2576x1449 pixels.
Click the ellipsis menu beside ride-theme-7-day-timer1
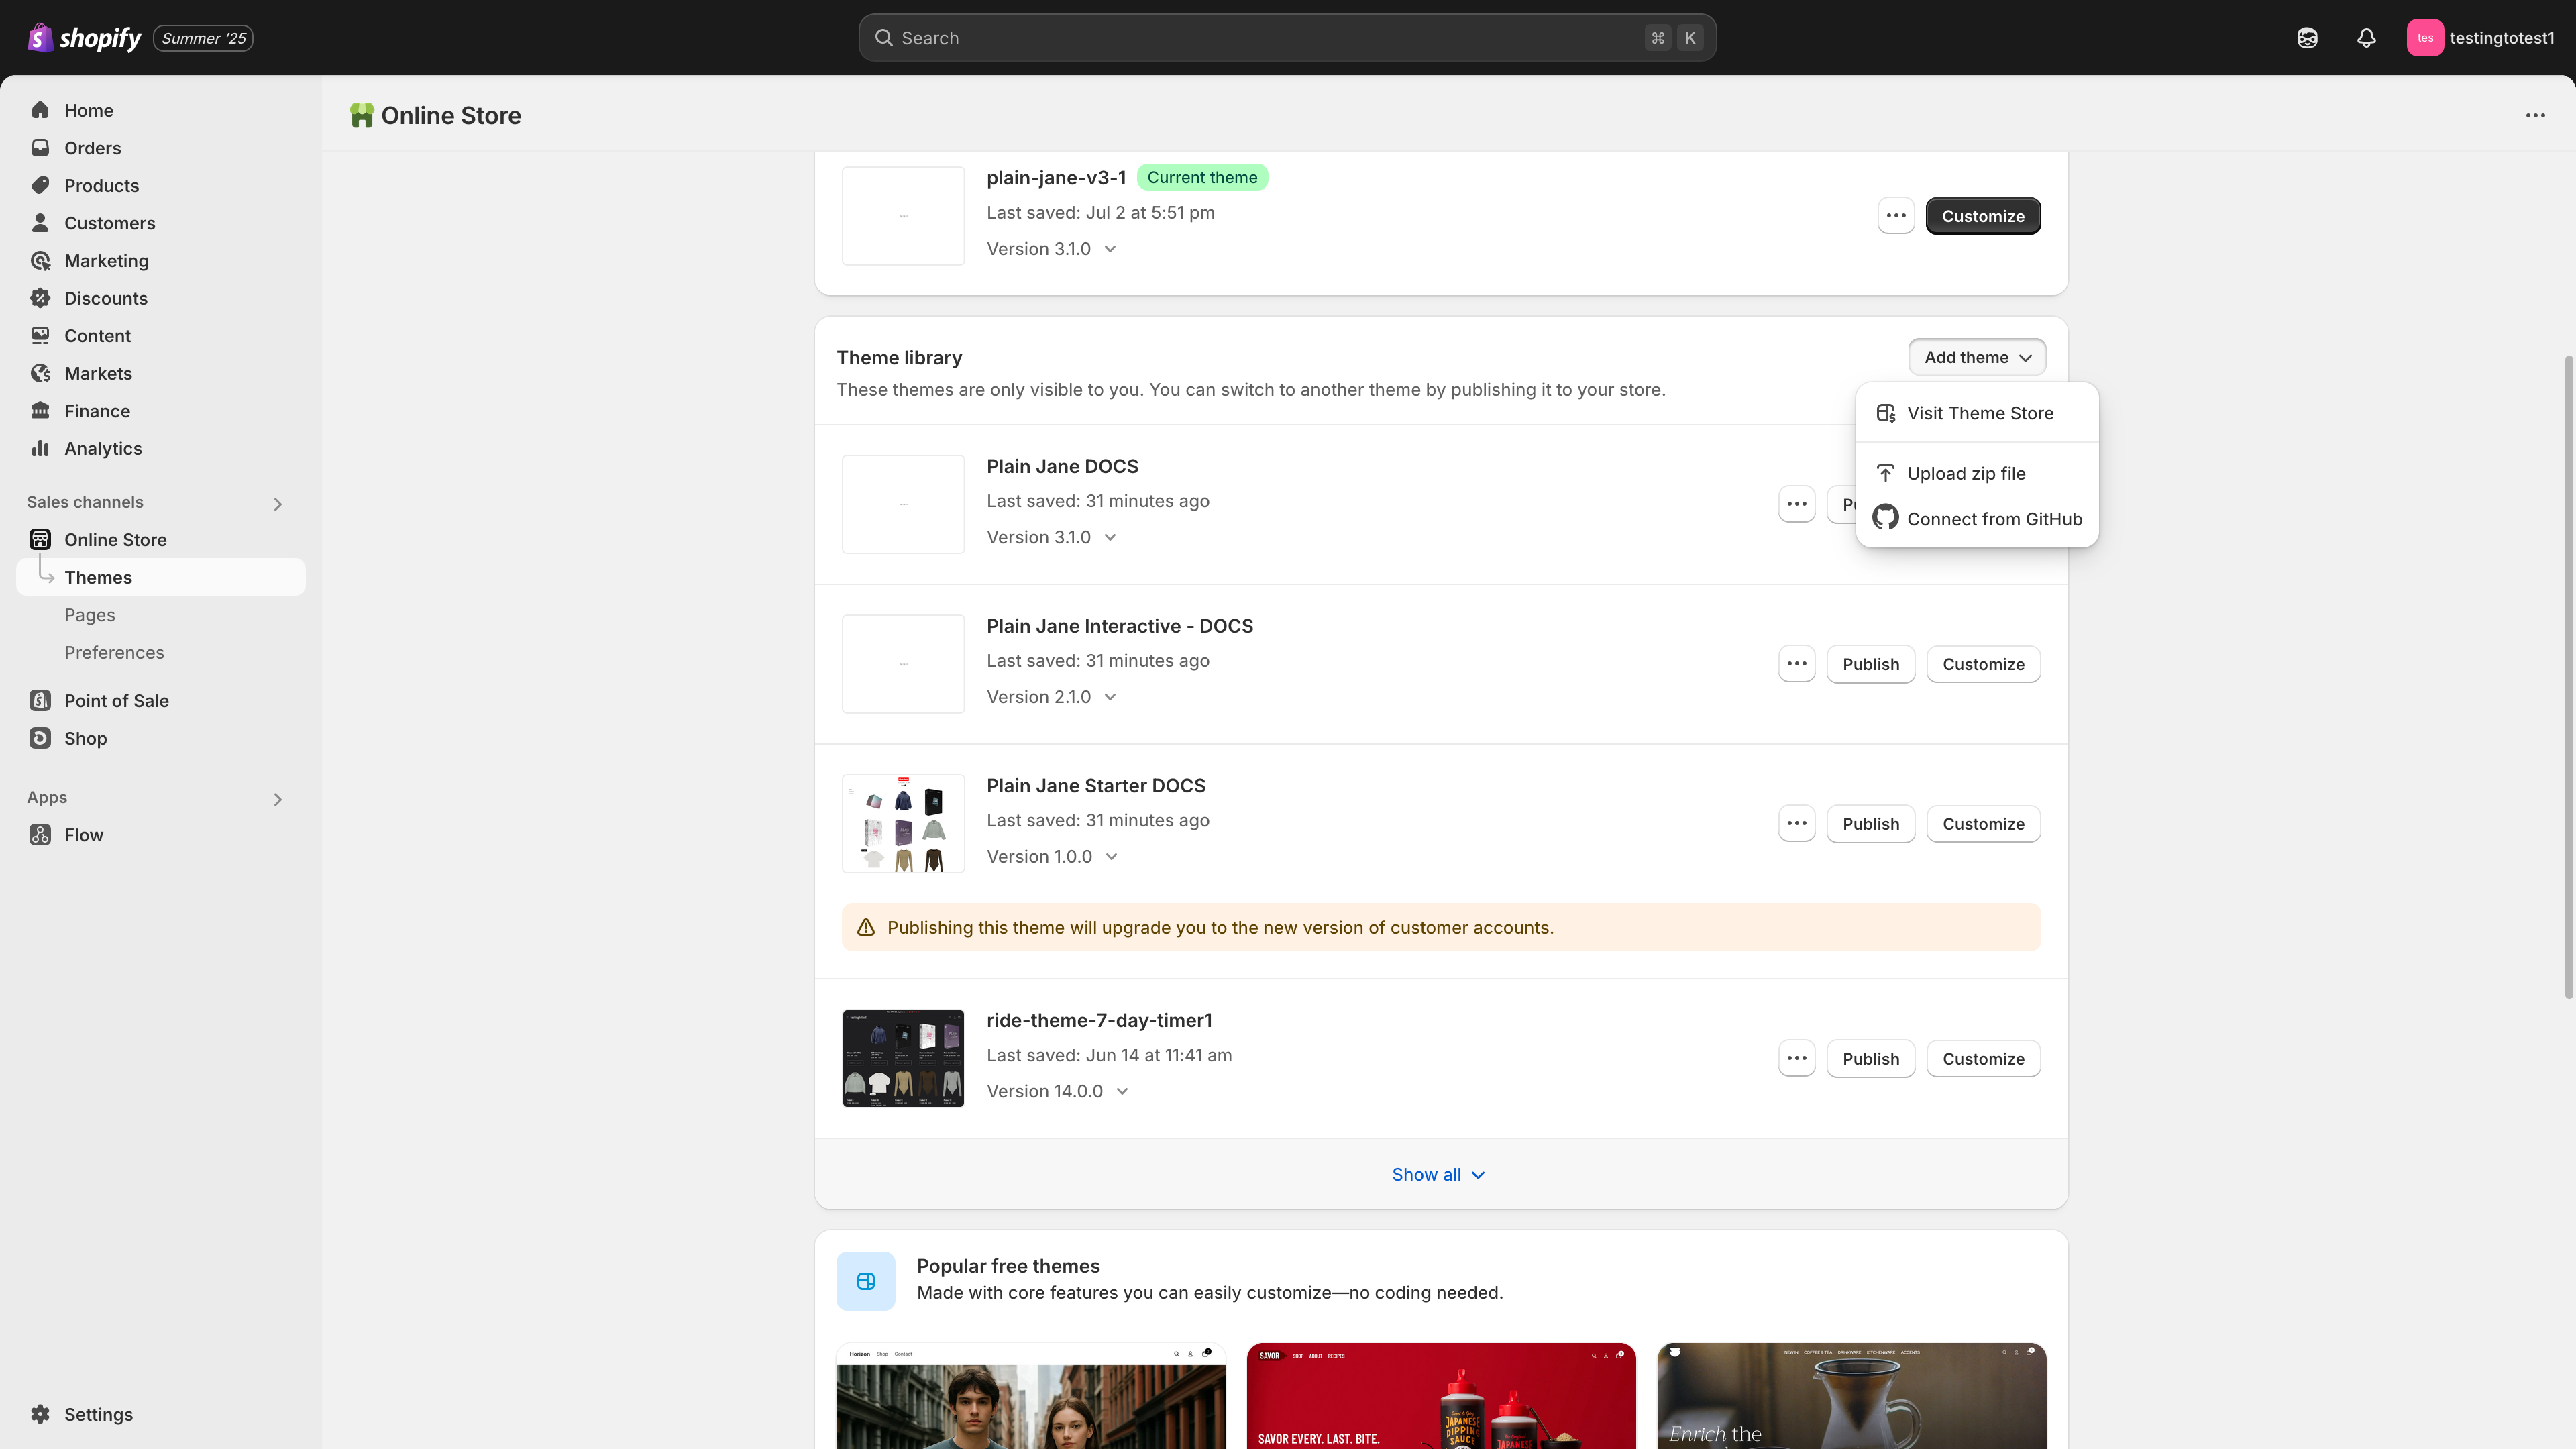(x=1796, y=1058)
